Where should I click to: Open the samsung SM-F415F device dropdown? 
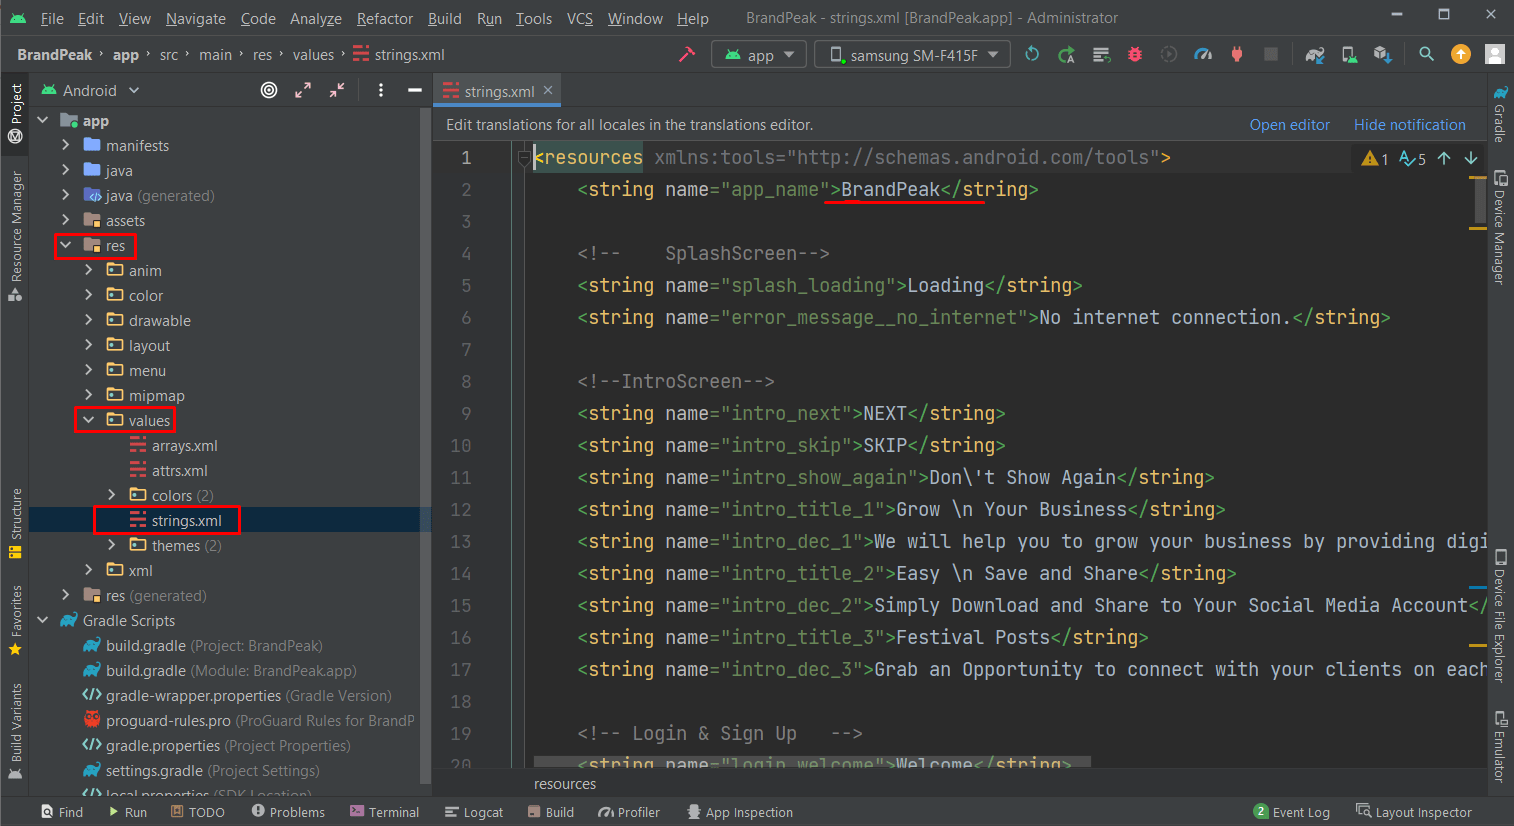(912, 55)
